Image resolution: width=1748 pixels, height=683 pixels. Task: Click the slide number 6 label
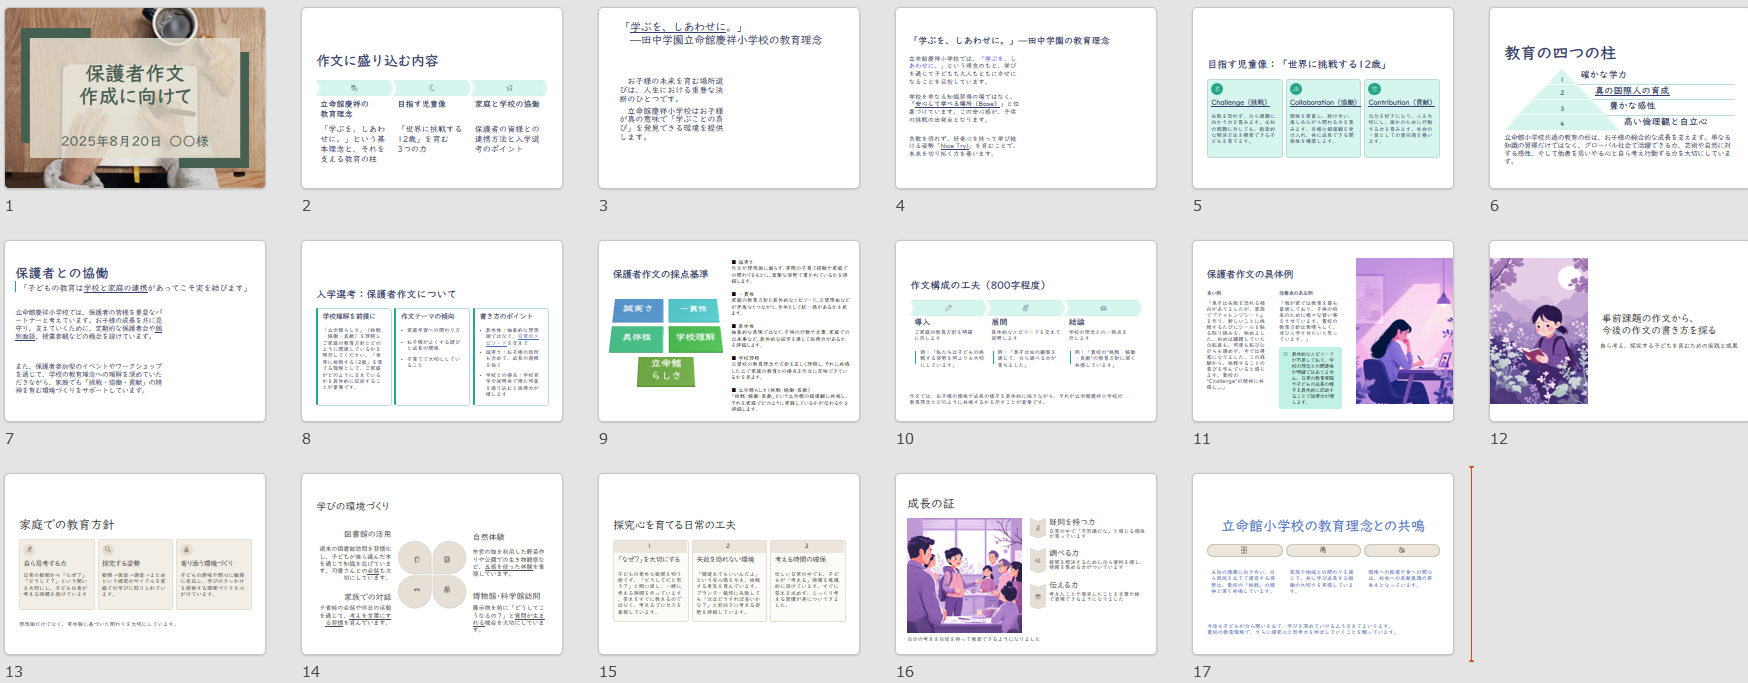1494,206
